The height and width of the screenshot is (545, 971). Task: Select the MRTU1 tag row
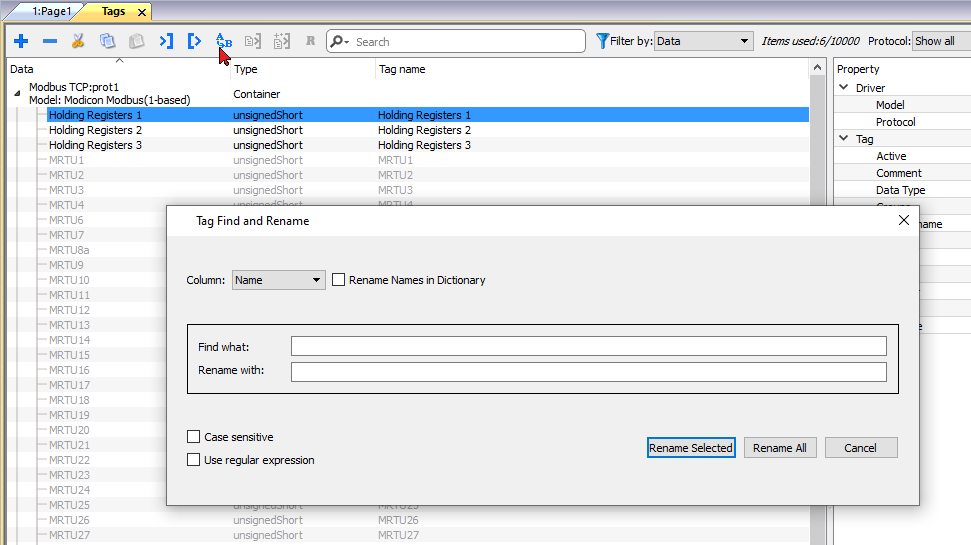point(427,160)
